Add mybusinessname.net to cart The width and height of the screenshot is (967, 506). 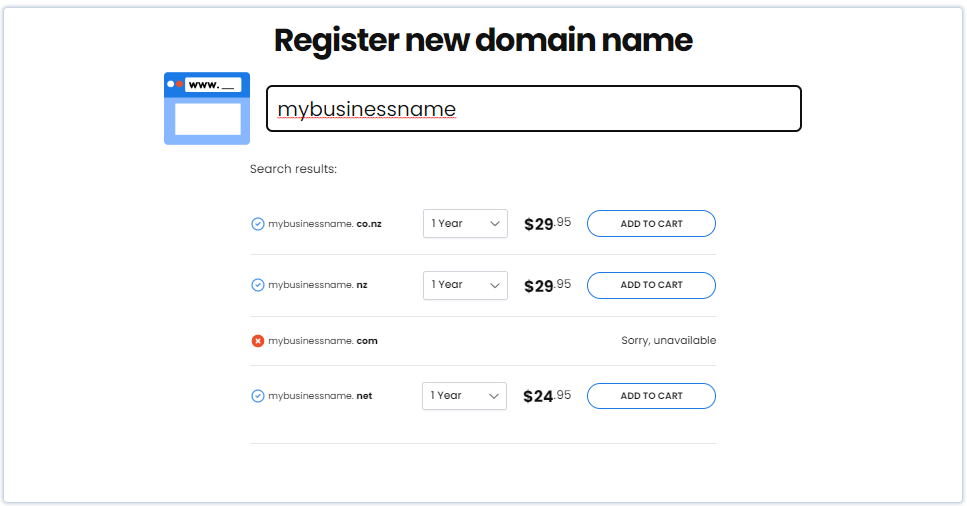651,396
